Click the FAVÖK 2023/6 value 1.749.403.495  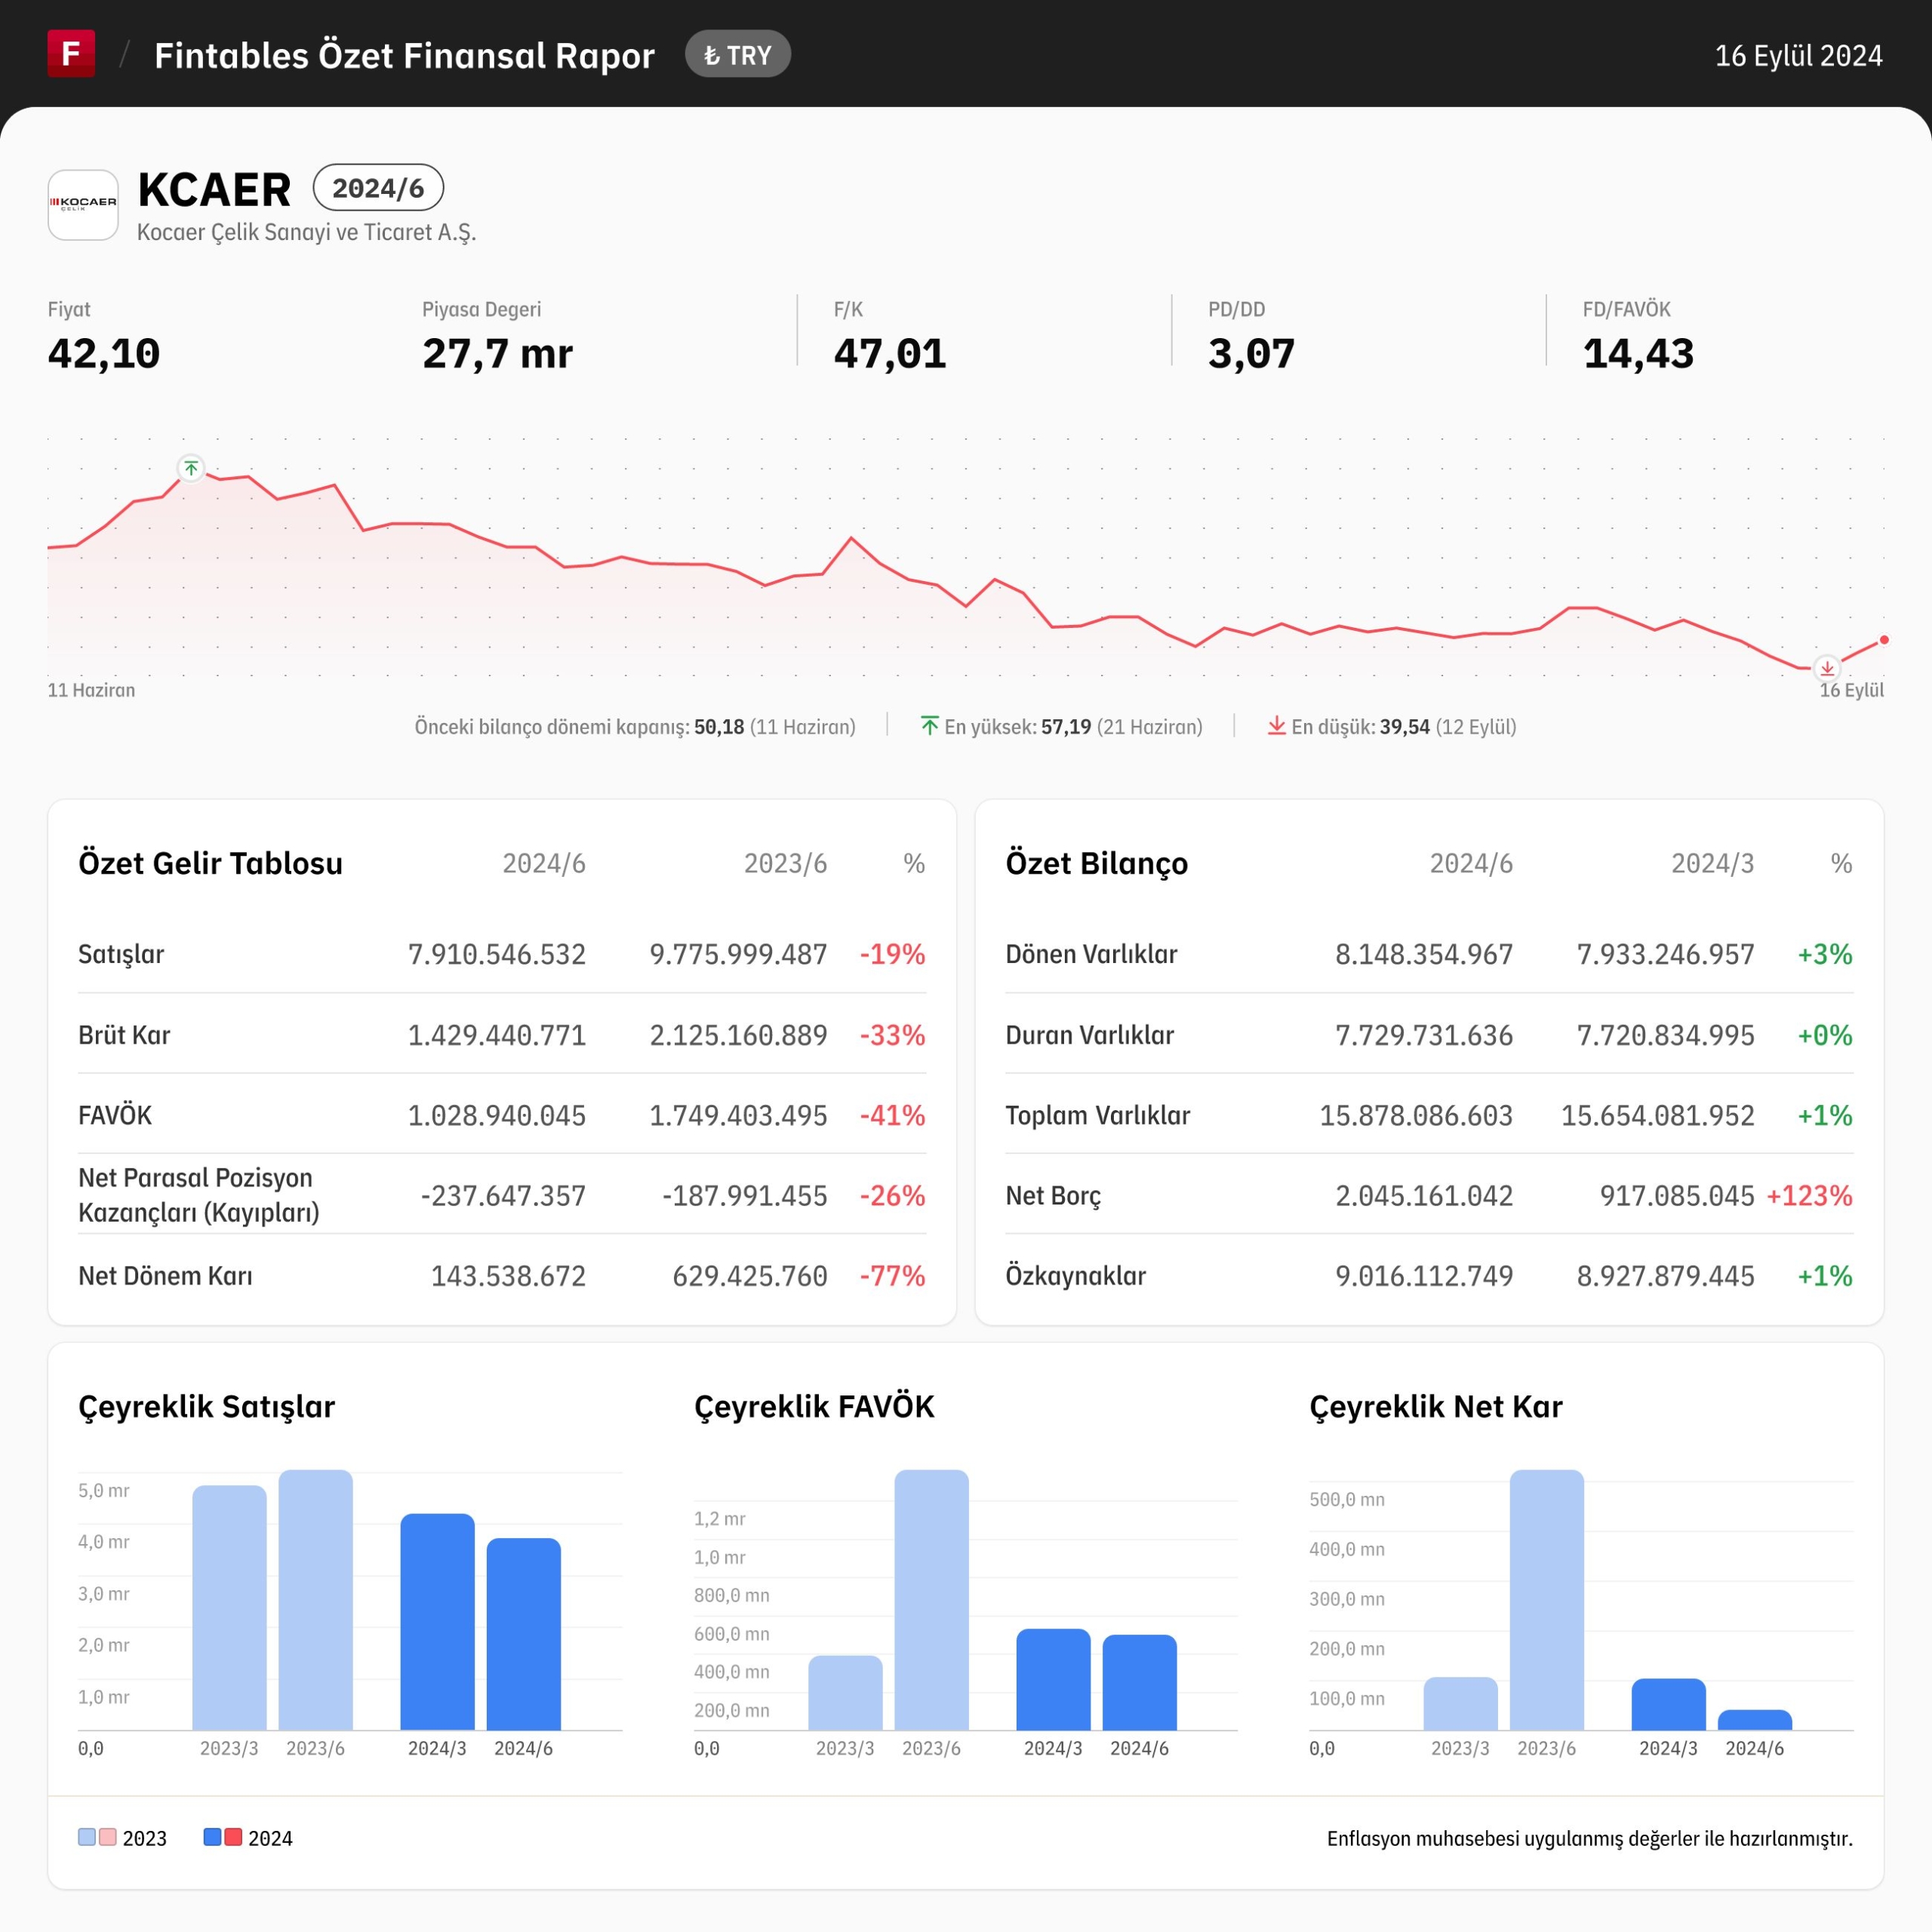coord(738,1115)
